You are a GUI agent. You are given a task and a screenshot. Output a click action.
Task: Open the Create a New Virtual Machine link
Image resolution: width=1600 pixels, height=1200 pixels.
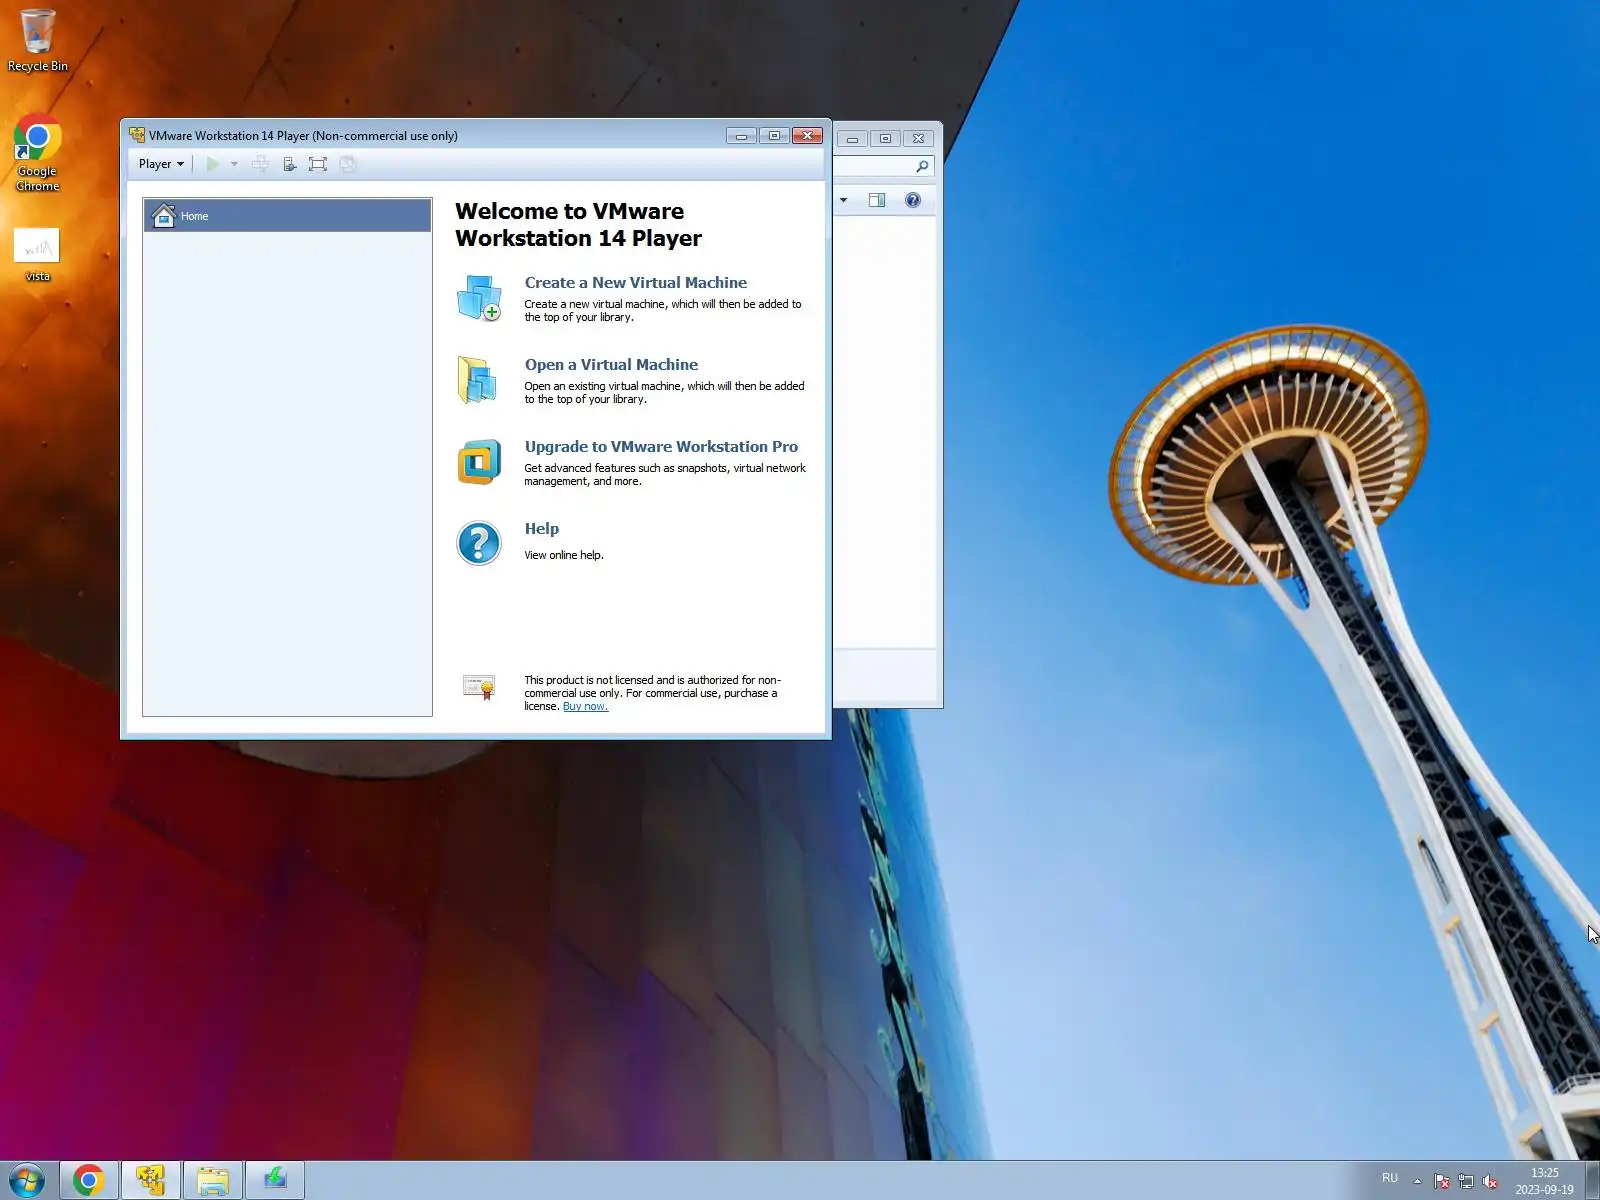coord(636,283)
